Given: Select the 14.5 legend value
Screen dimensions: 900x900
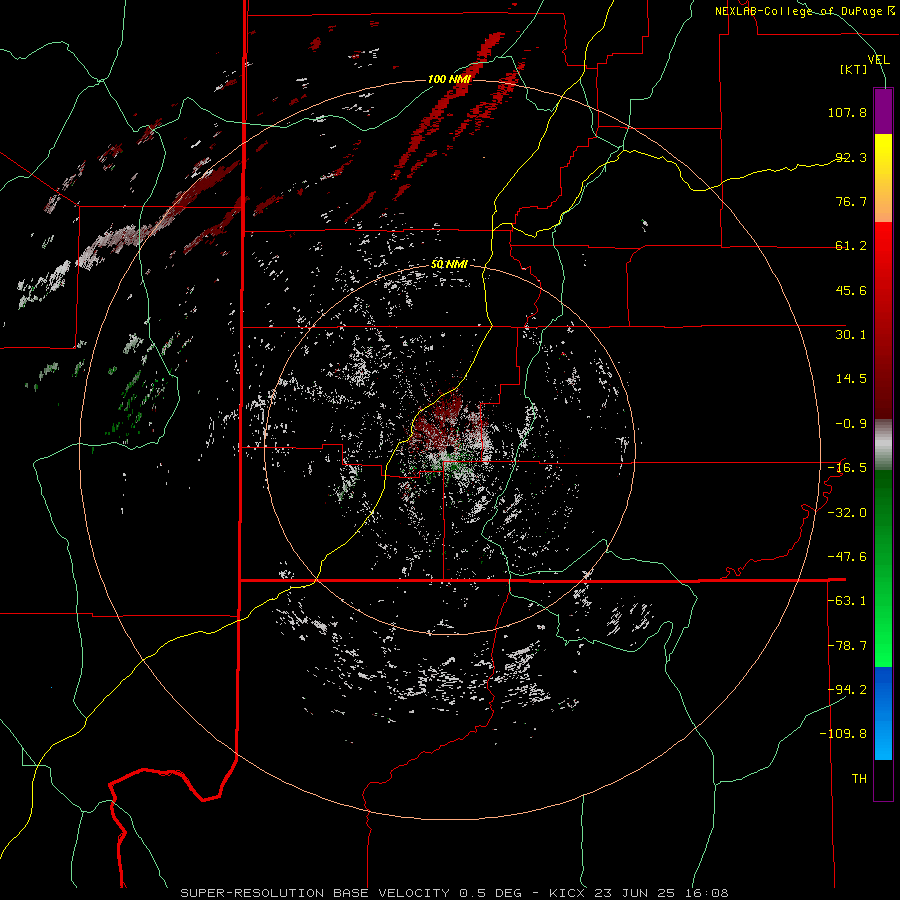Looking at the screenshot, I should [851, 379].
